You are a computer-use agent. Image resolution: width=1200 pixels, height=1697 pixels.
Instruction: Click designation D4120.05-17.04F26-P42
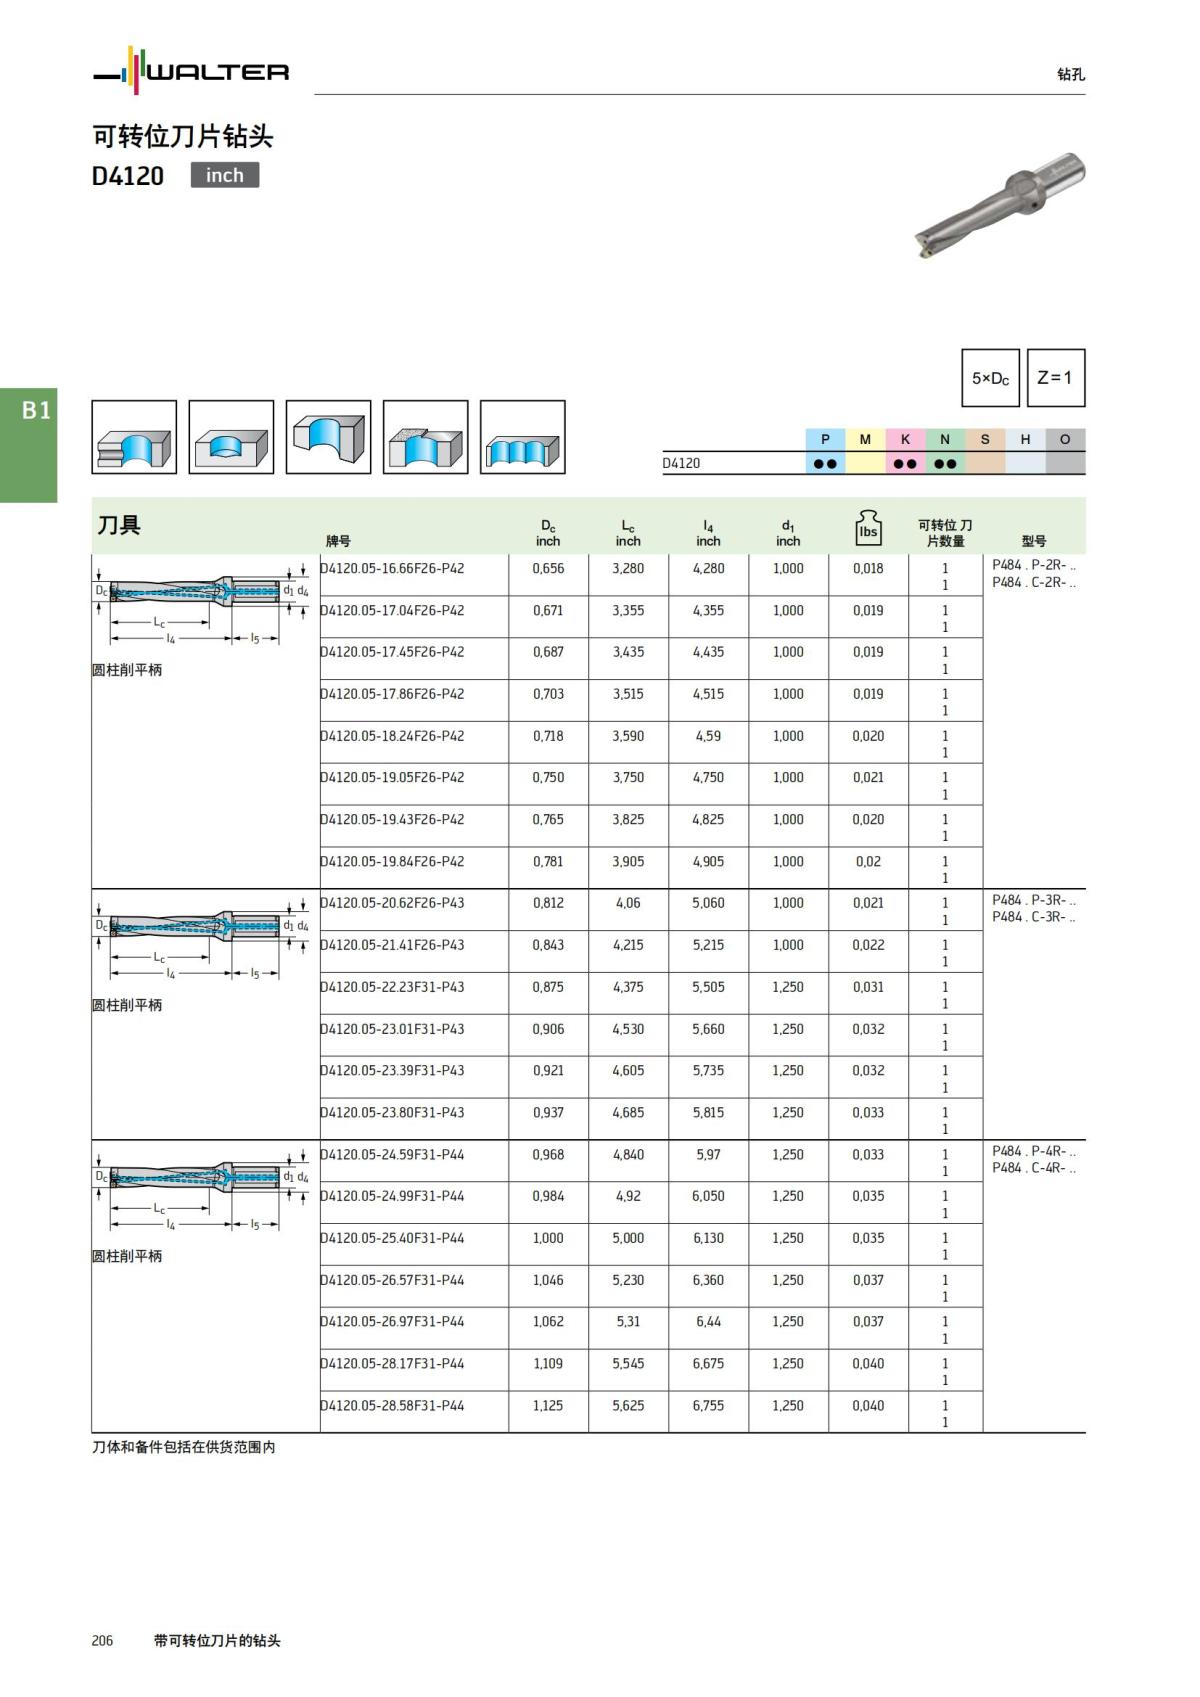(x=392, y=610)
